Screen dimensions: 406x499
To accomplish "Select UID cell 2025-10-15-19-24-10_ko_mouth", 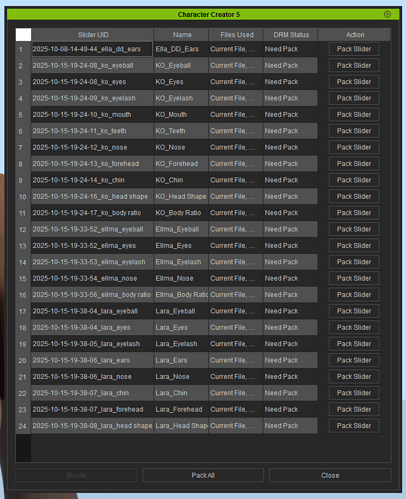I will 92,114.
